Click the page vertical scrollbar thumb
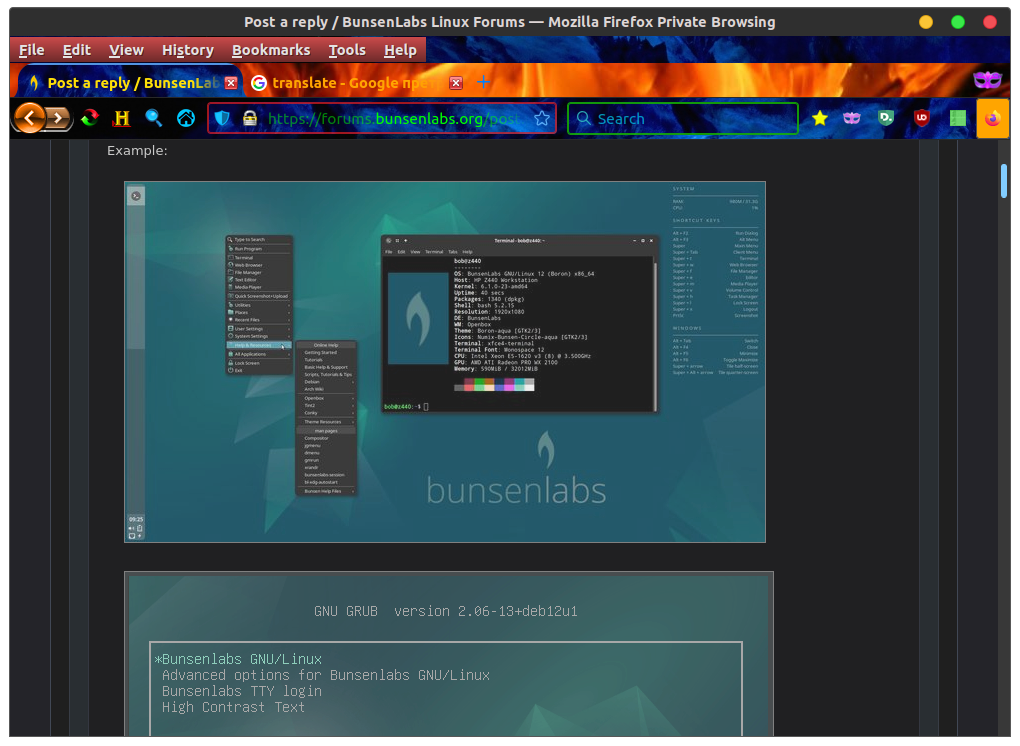Viewport: 1020px width, 746px height. 1003,181
